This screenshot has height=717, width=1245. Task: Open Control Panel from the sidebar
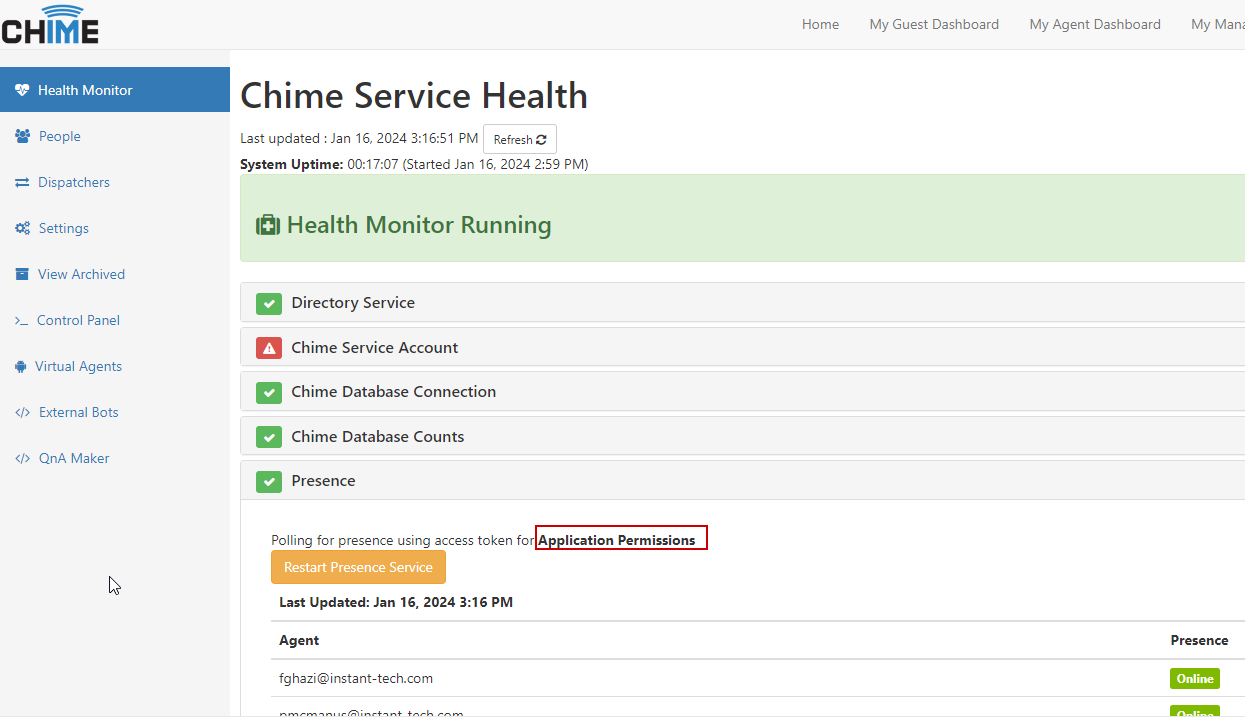[115, 320]
